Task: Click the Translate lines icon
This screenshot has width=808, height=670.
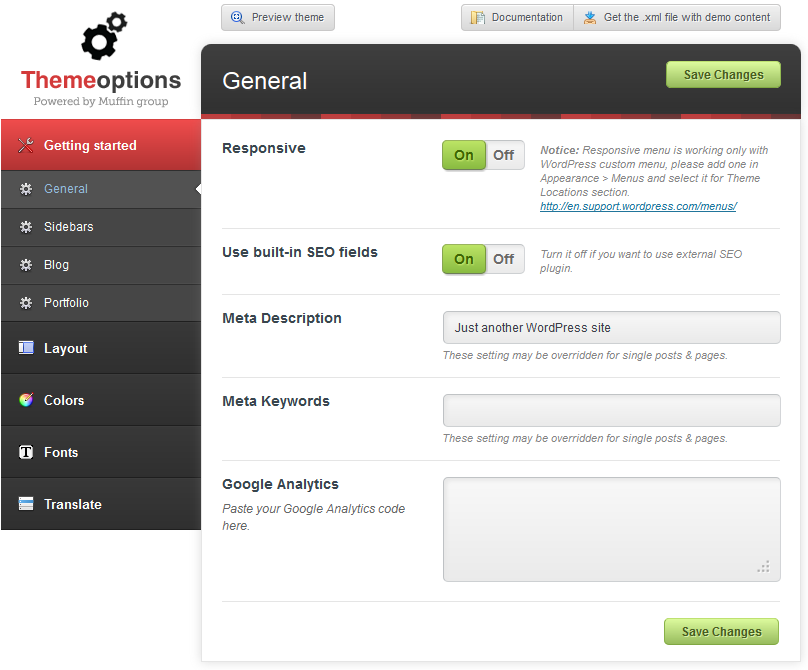Action: [x=26, y=504]
